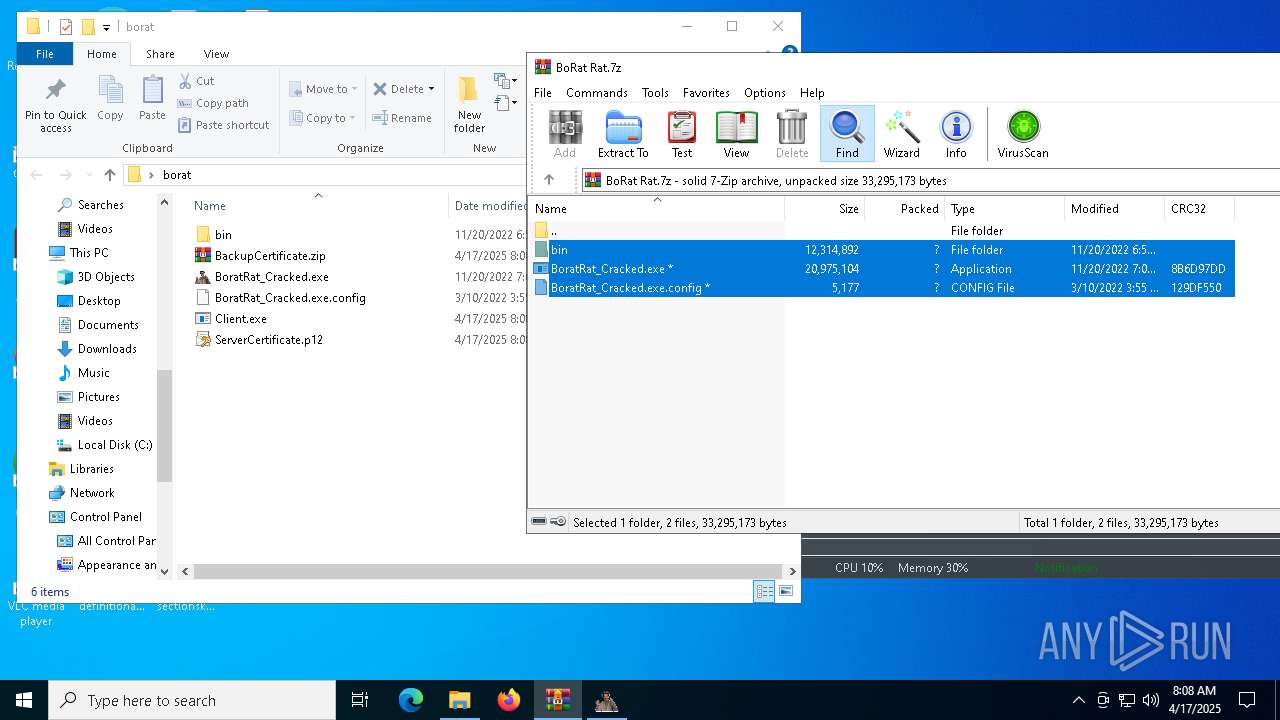Click the Find magnifier icon
The image size is (1280, 720).
(x=847, y=134)
